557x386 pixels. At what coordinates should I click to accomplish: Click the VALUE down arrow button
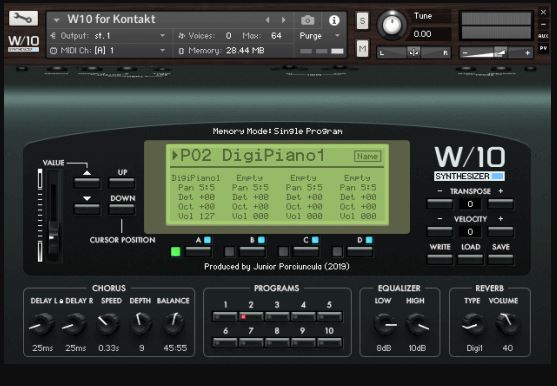click(x=87, y=209)
